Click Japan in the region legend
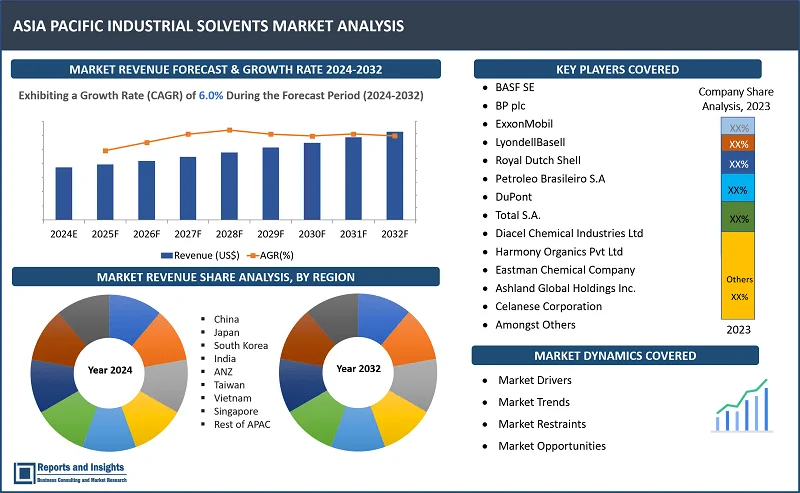Screen dimensions: 800x493 click(x=227, y=333)
